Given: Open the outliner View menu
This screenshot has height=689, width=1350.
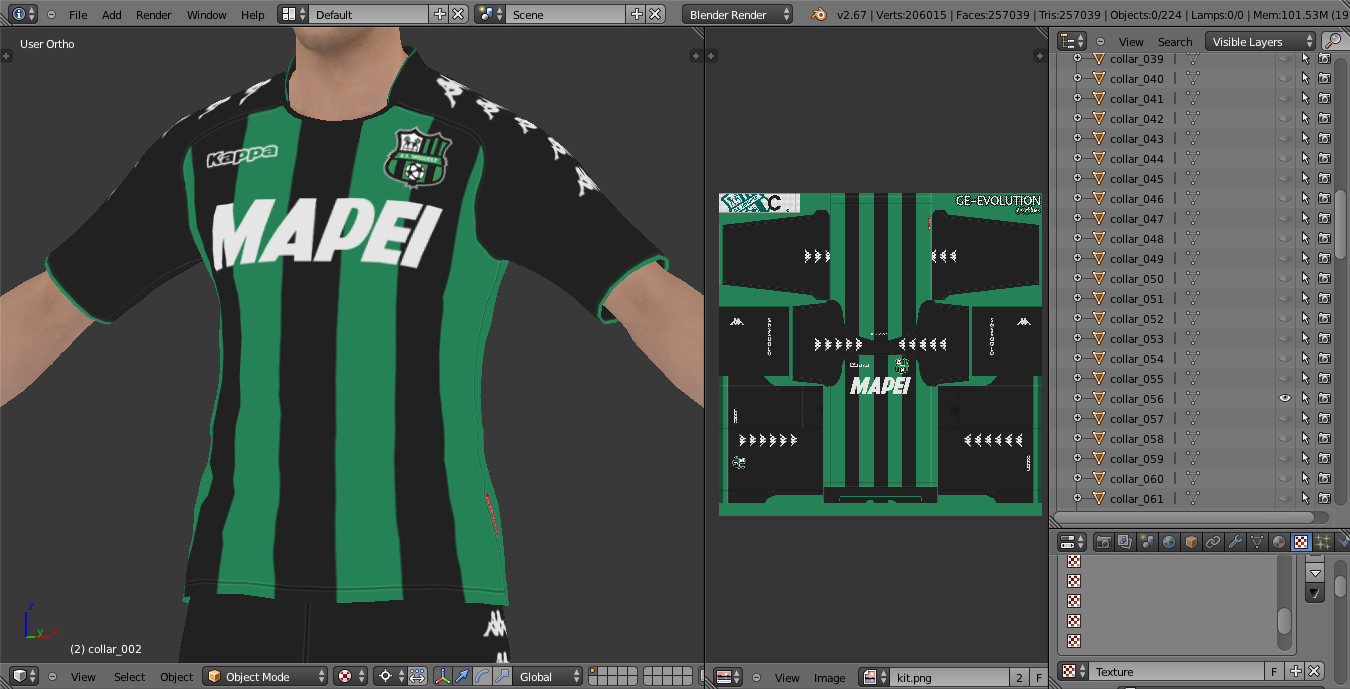Looking at the screenshot, I should click(1131, 42).
